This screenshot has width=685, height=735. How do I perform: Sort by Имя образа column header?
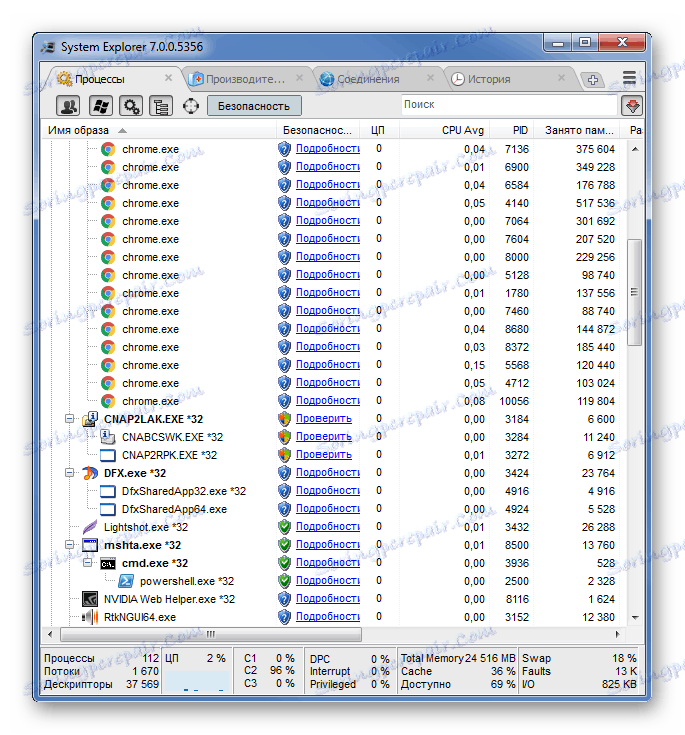click(x=159, y=130)
